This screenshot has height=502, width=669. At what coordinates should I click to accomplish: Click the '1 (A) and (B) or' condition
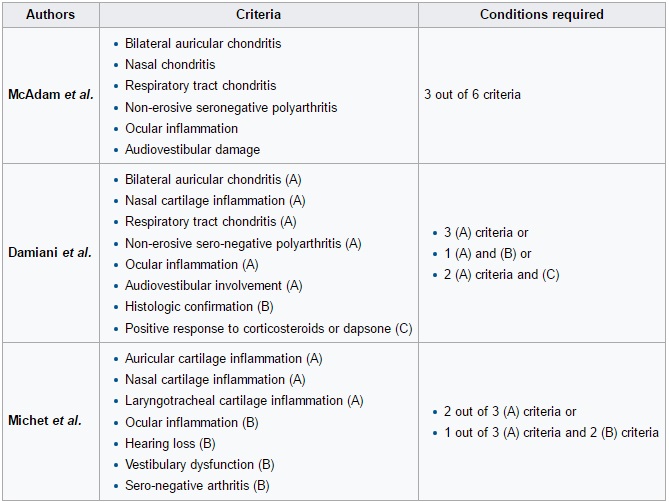coord(487,254)
